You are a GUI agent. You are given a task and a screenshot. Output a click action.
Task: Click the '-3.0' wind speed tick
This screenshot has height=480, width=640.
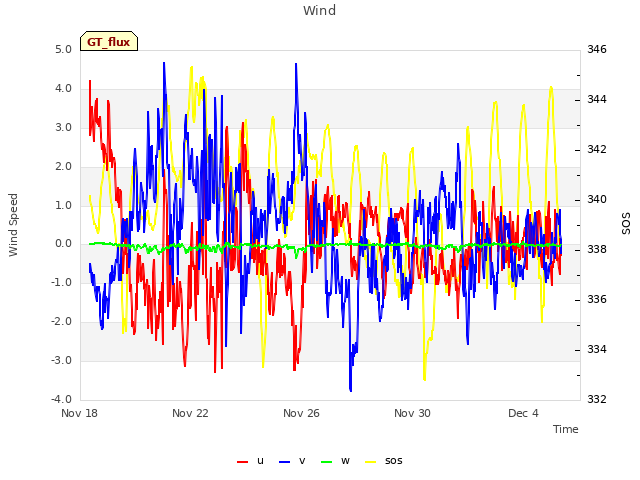(x=61, y=360)
